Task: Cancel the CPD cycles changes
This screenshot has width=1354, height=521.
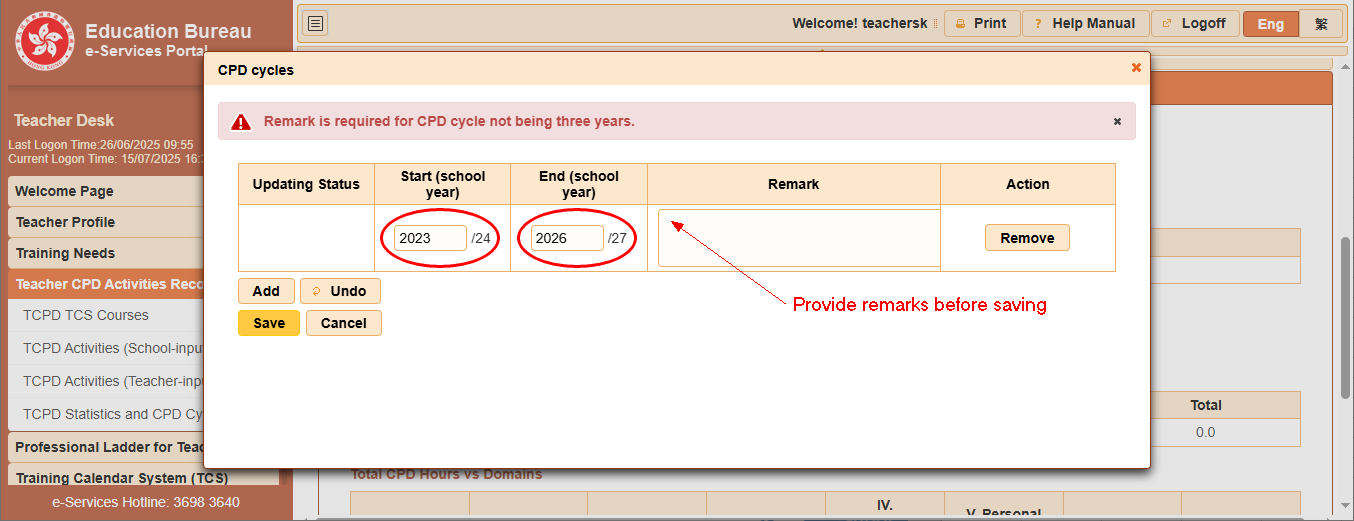Action: (344, 323)
